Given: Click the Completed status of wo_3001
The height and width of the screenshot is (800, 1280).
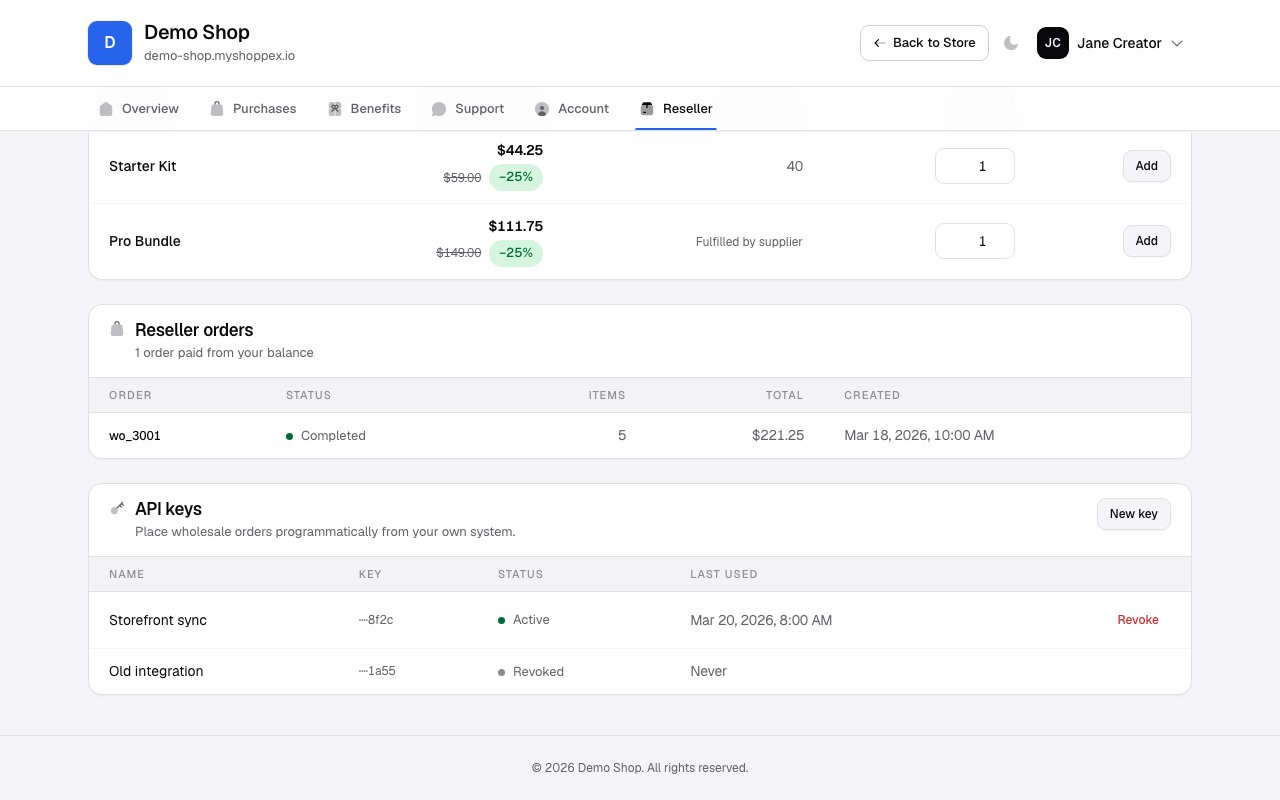Looking at the screenshot, I should pos(326,436).
